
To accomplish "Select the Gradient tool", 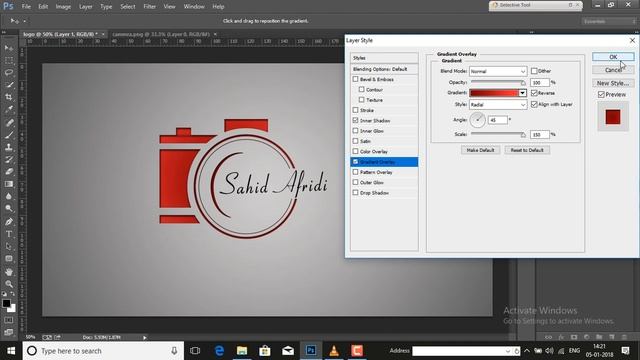I will point(9,184).
